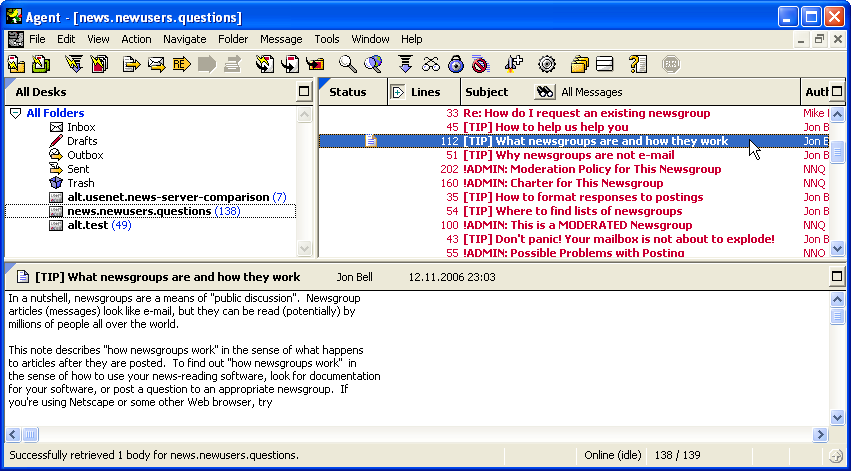Click the red ignore-thread toolbar icon
Screen dimensions: 851x471
480,65
